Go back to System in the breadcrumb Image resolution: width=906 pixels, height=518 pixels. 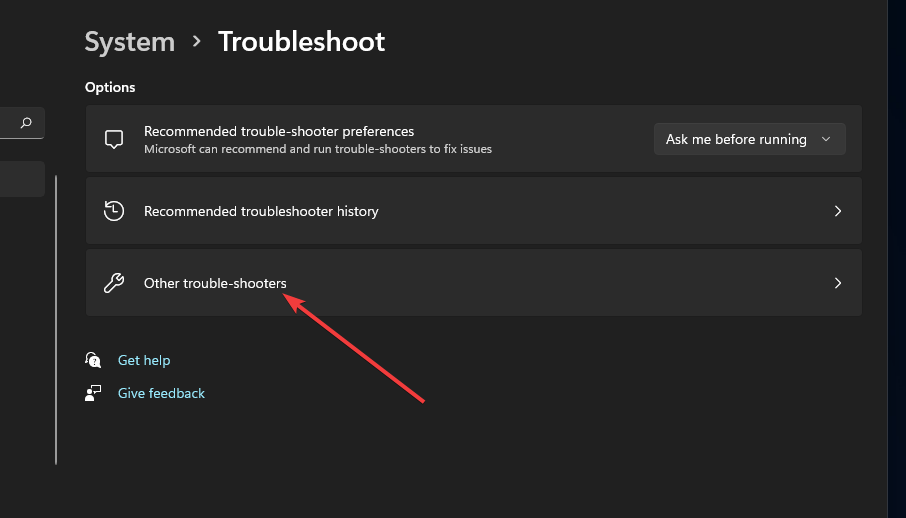130,41
